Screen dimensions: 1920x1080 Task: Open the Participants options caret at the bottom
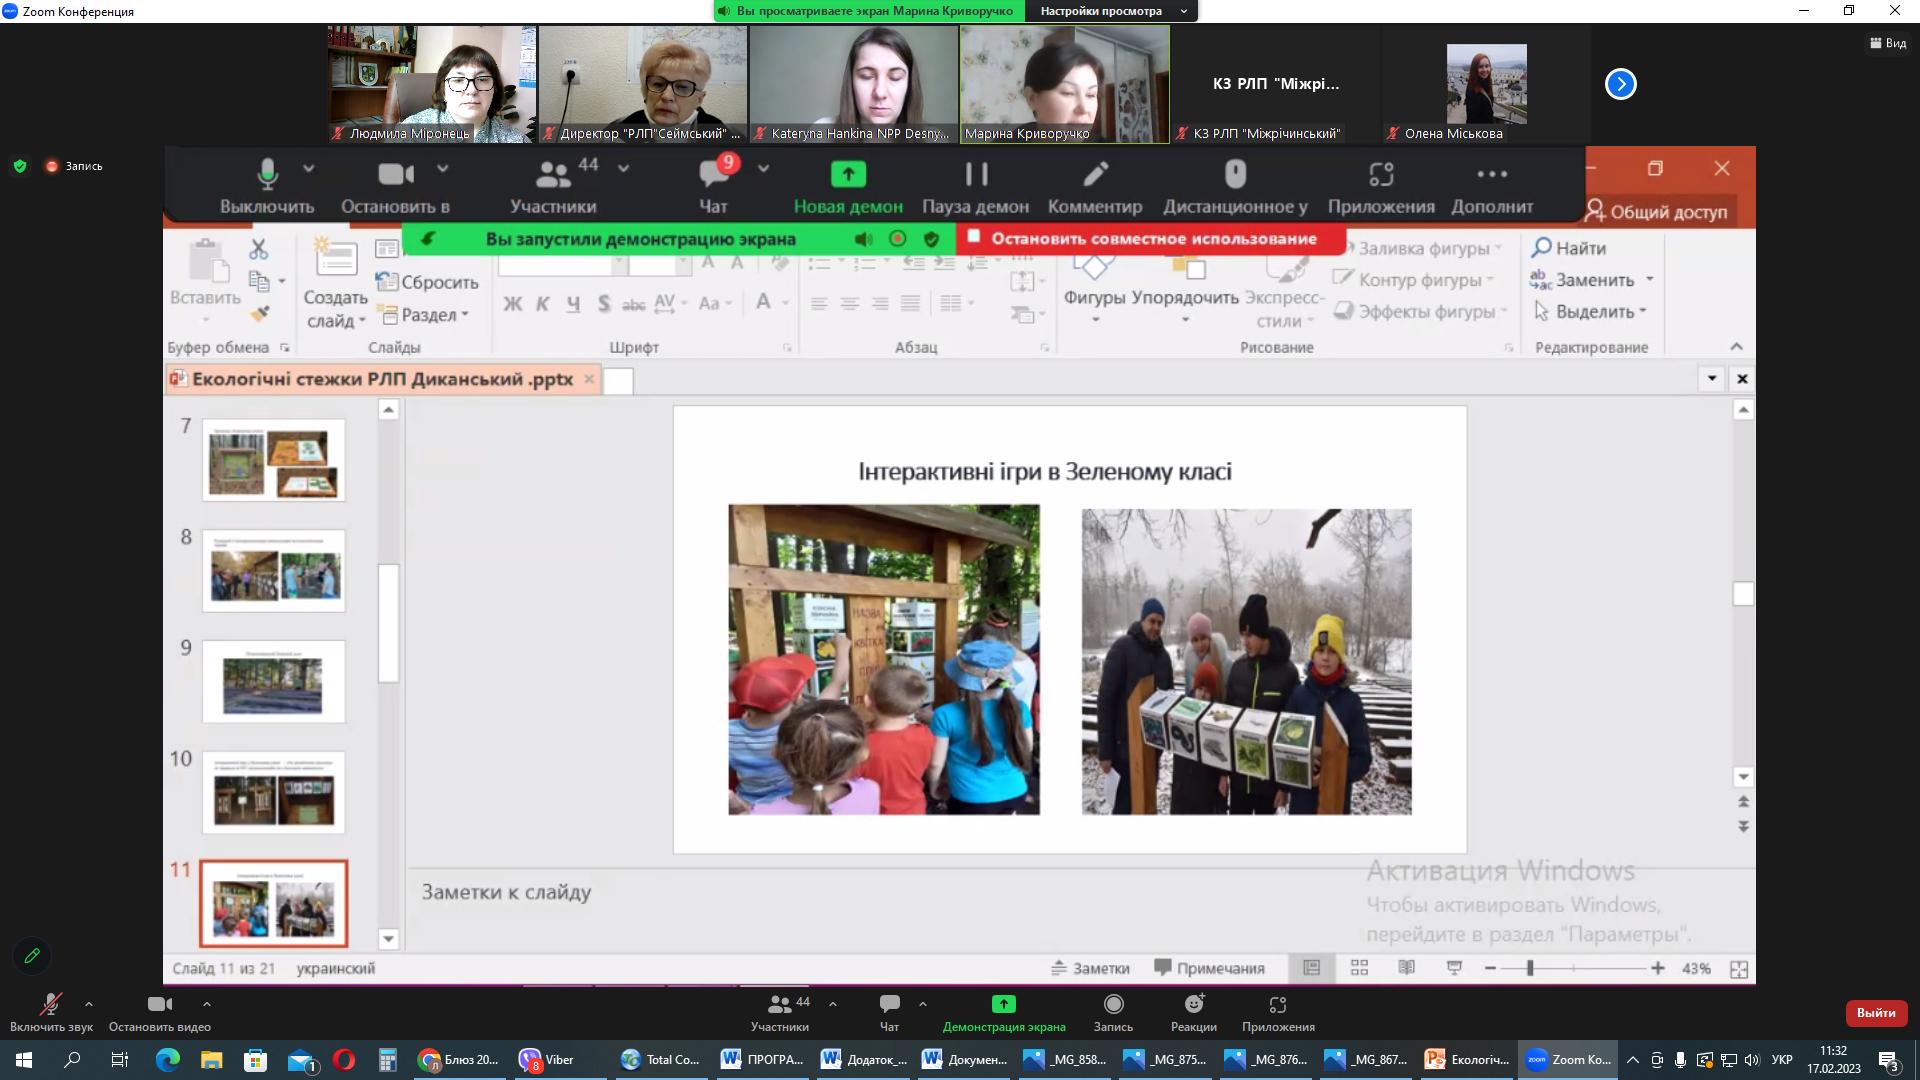tap(833, 1004)
